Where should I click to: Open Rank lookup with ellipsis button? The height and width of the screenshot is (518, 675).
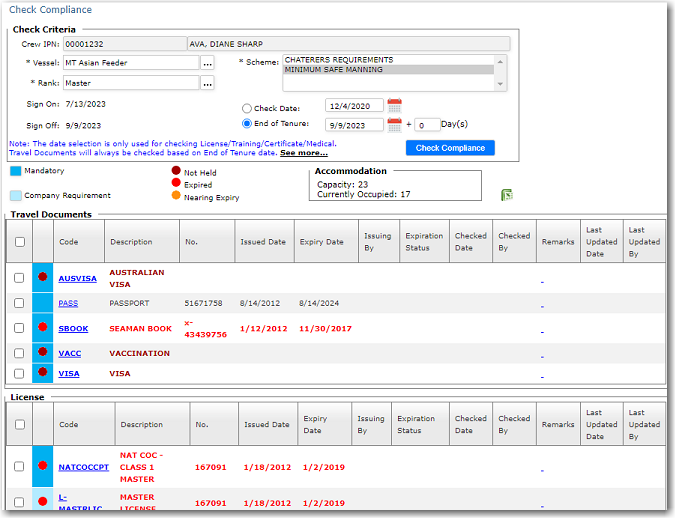coord(207,83)
